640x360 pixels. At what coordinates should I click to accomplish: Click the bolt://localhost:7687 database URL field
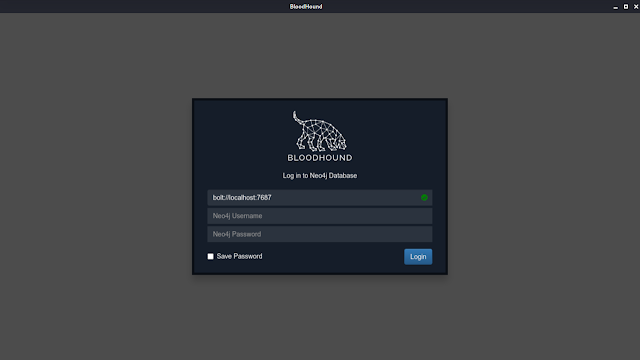coord(320,198)
